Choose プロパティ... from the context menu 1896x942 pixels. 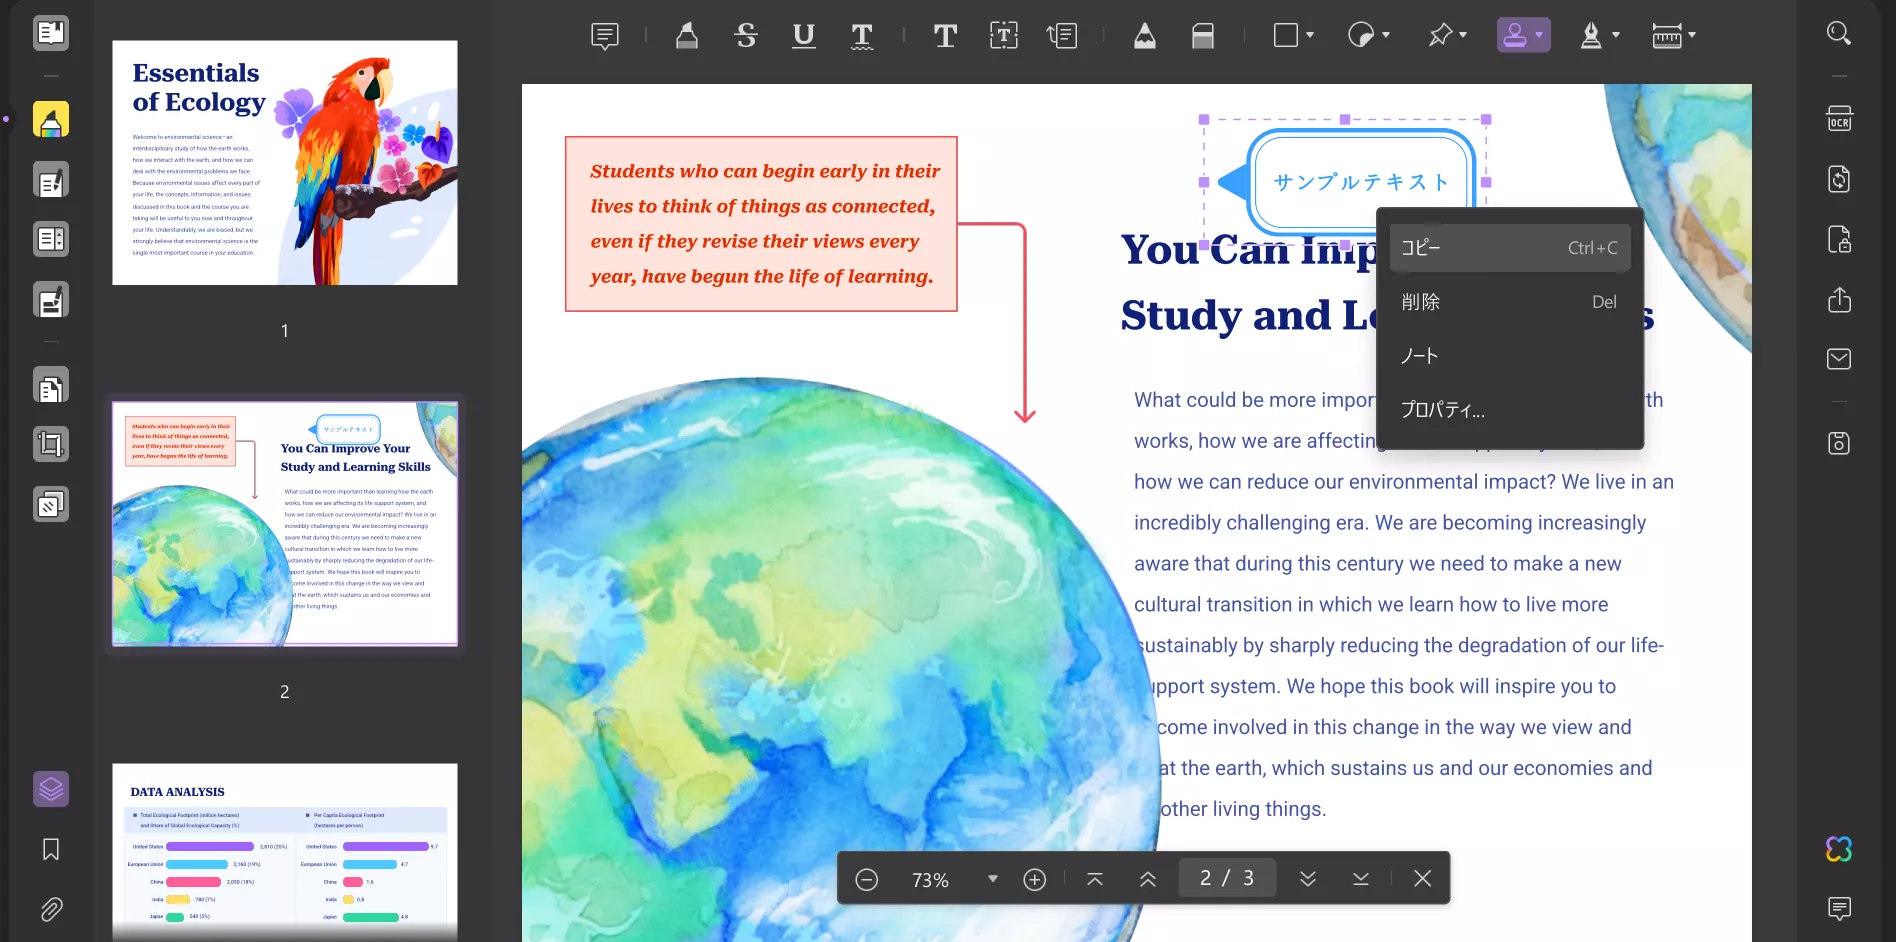[x=1510, y=410]
